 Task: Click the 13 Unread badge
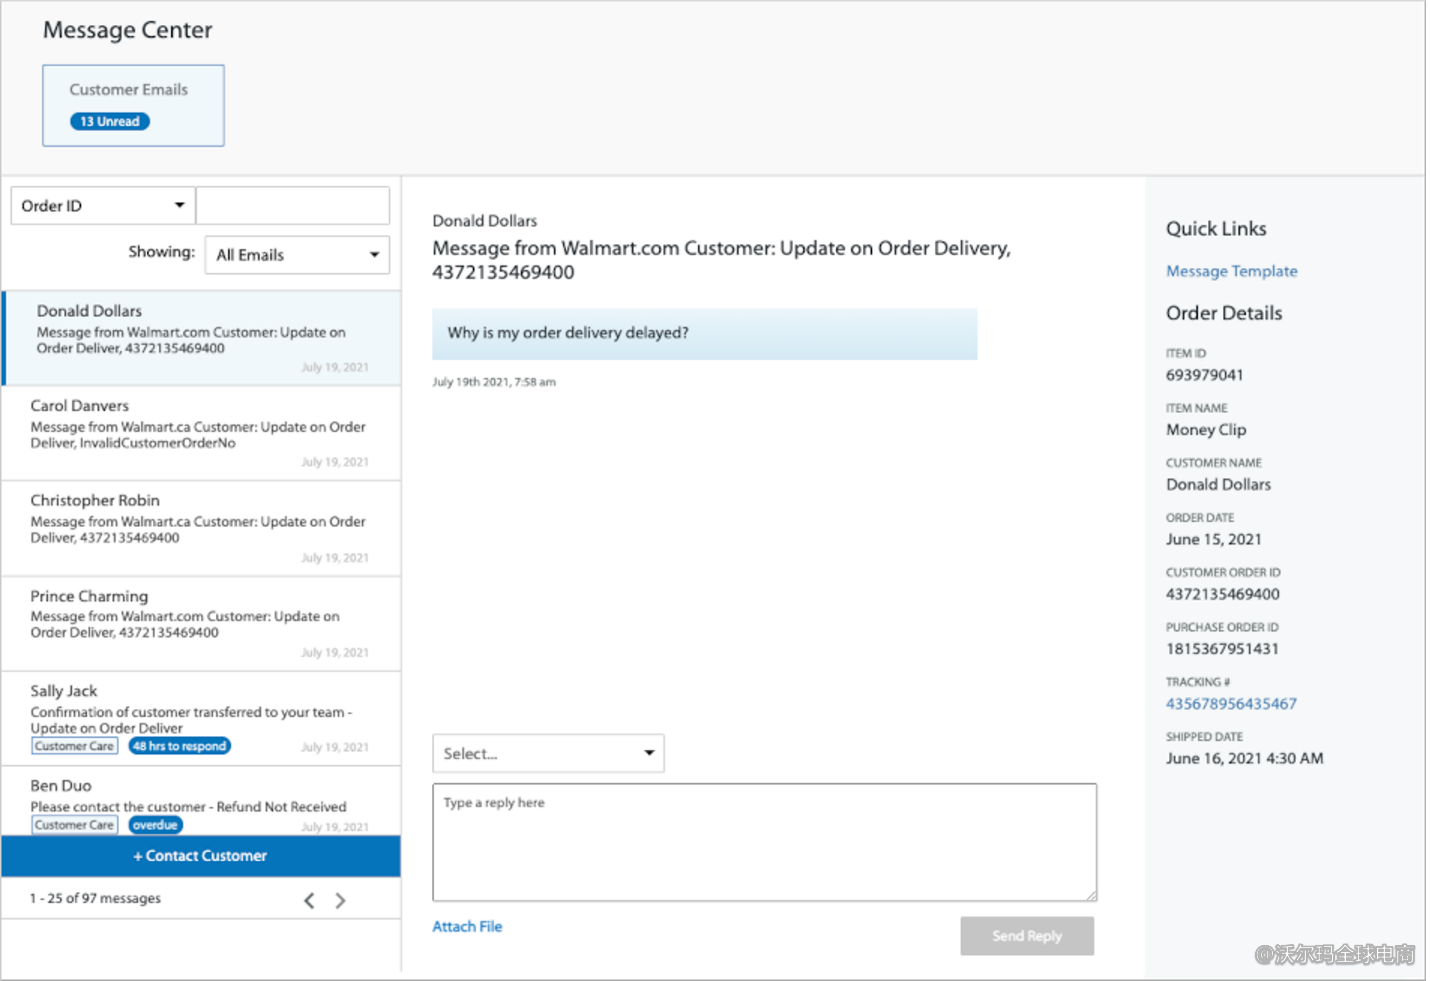tap(110, 122)
